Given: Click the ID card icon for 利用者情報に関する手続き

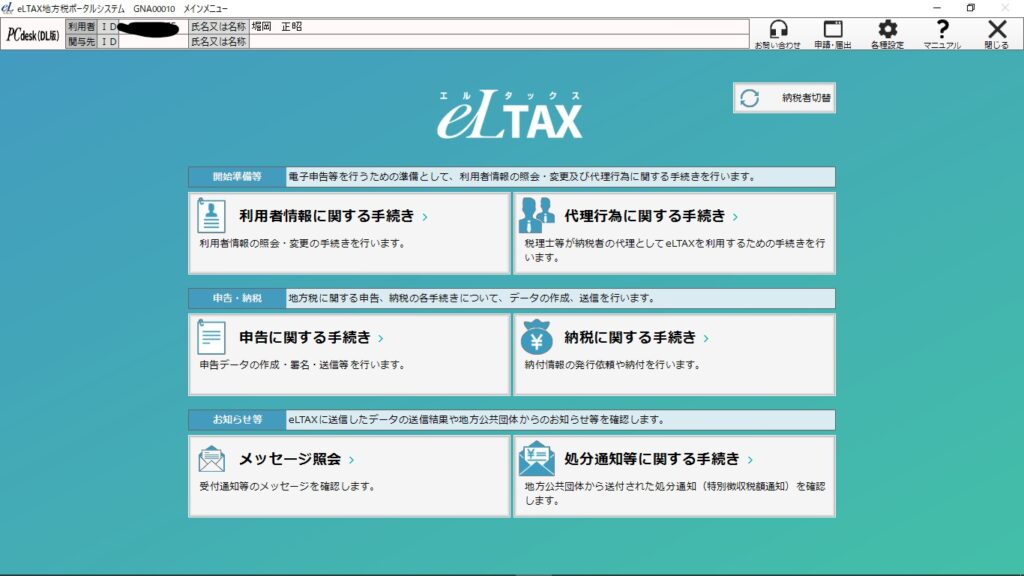Looking at the screenshot, I should (x=211, y=213).
